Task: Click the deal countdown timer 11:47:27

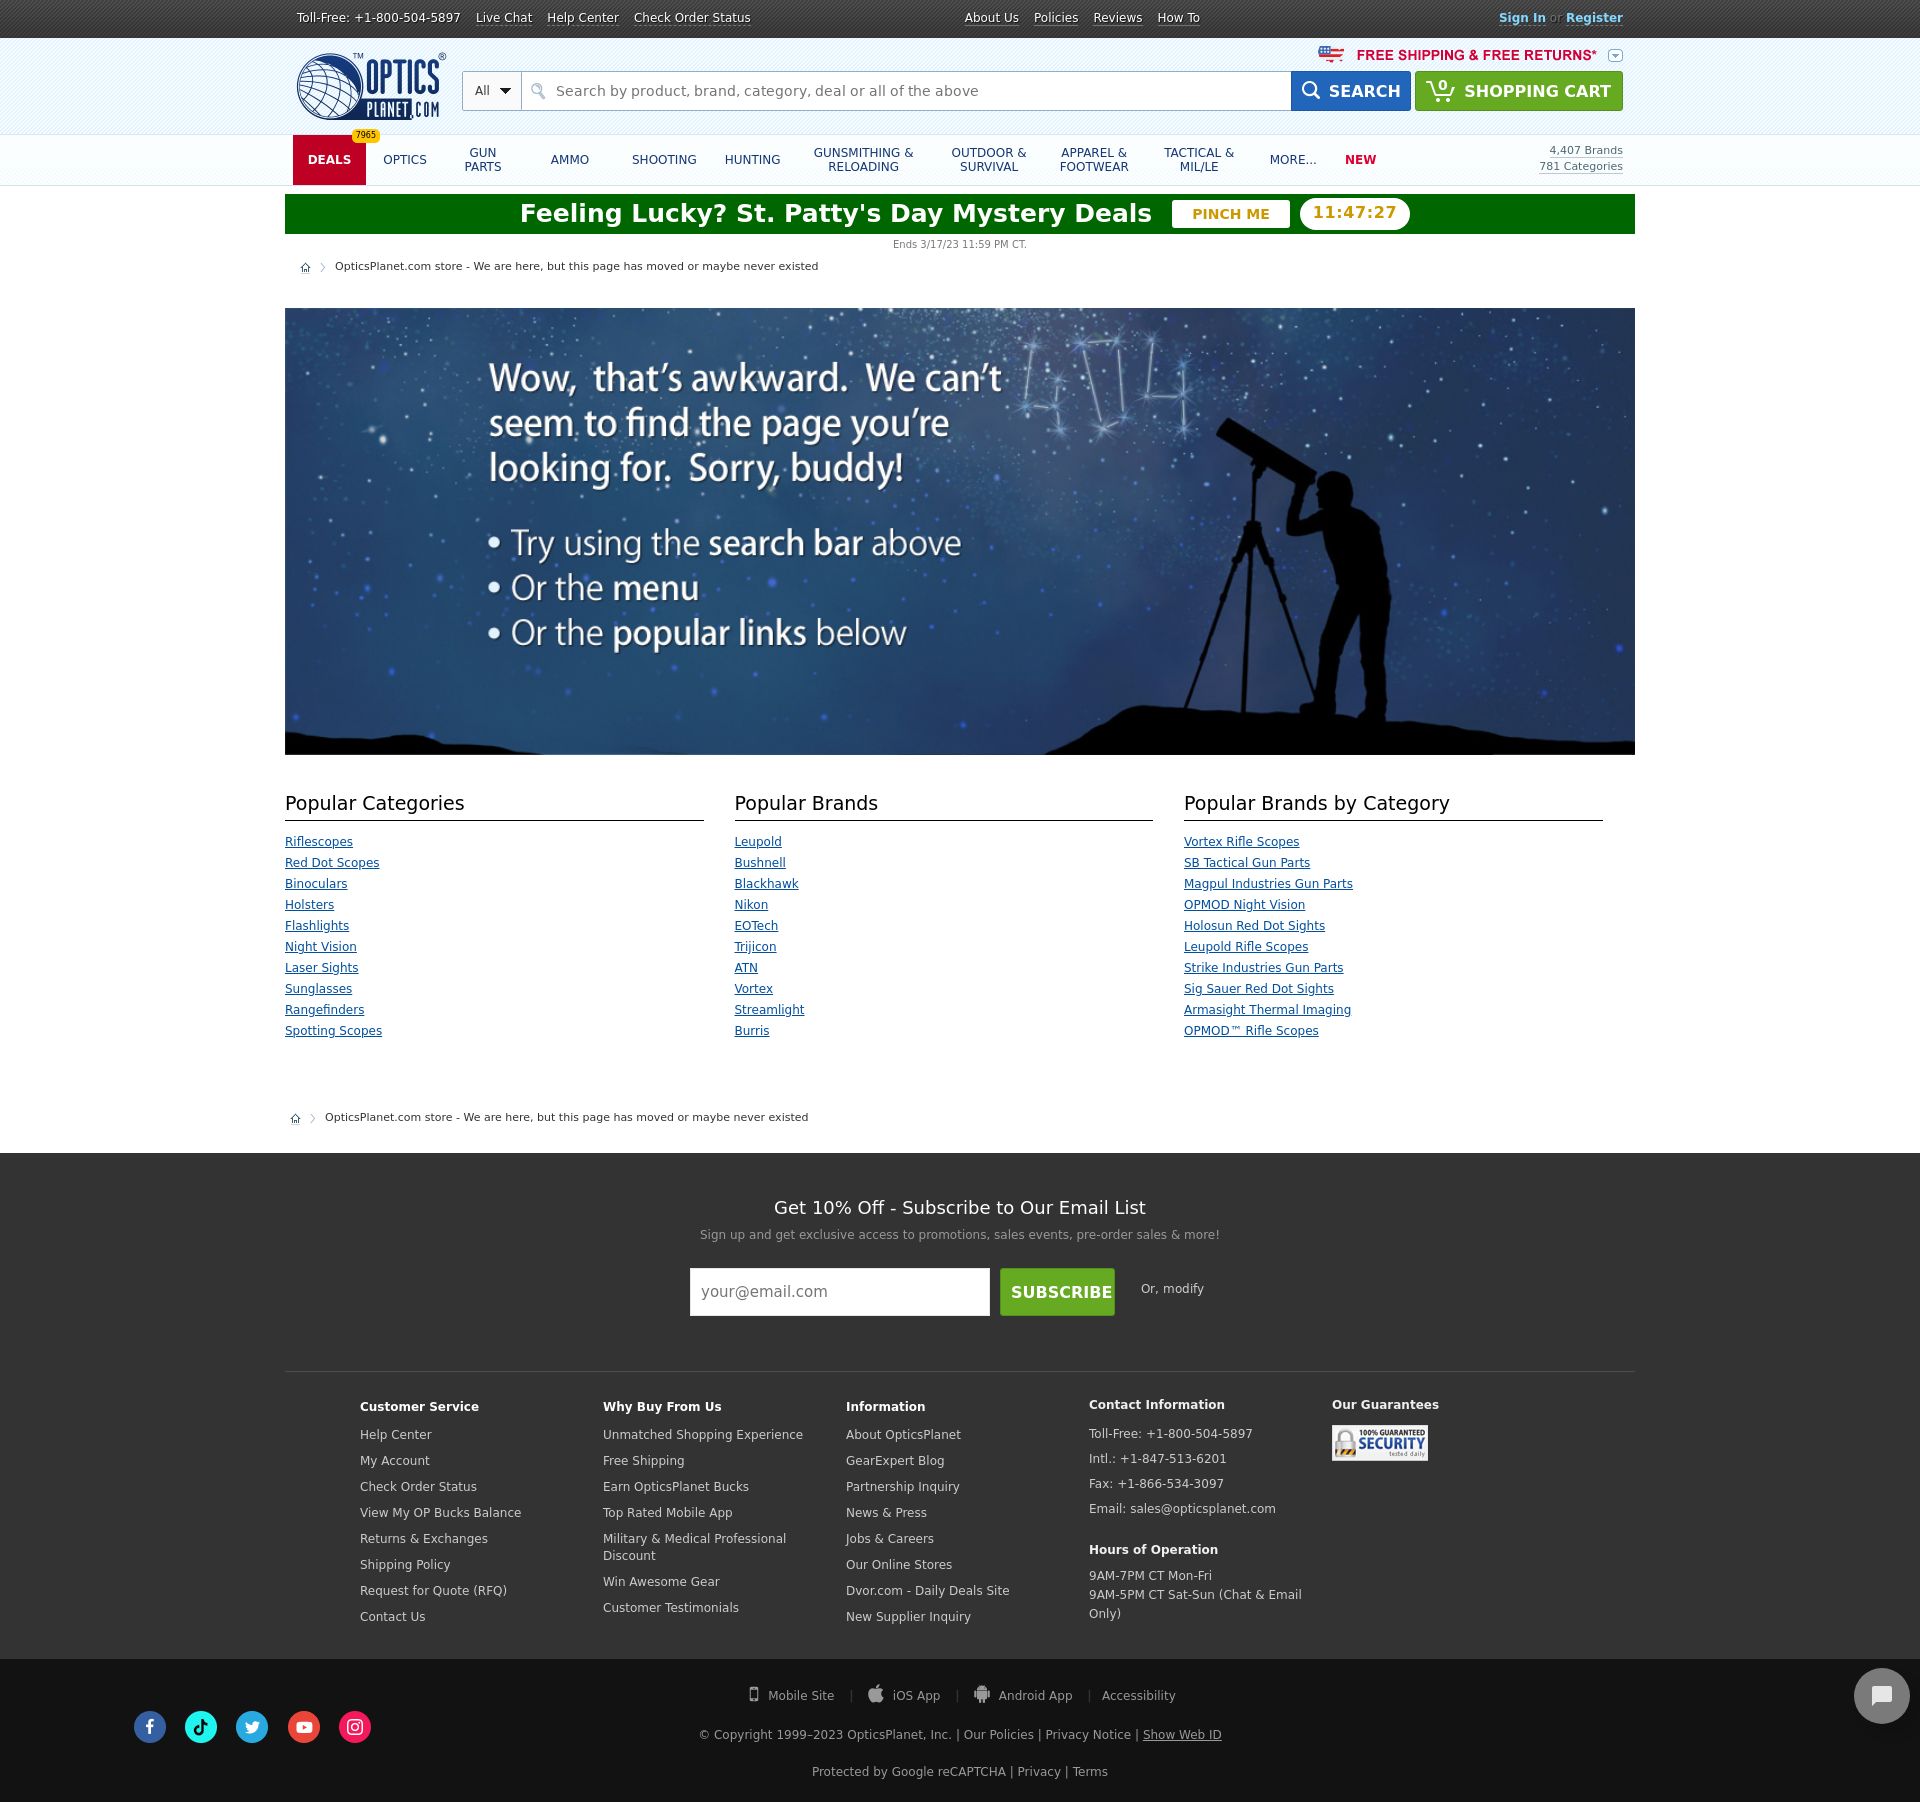Action: coord(1355,214)
